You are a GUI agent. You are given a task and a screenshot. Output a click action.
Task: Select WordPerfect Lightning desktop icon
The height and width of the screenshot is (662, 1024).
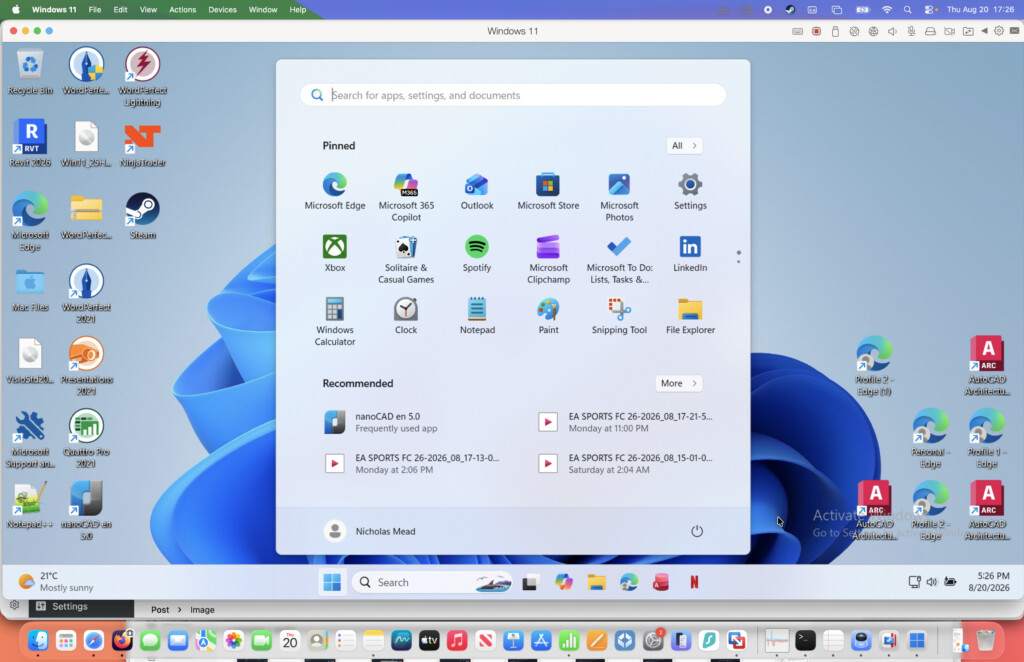coord(142,77)
